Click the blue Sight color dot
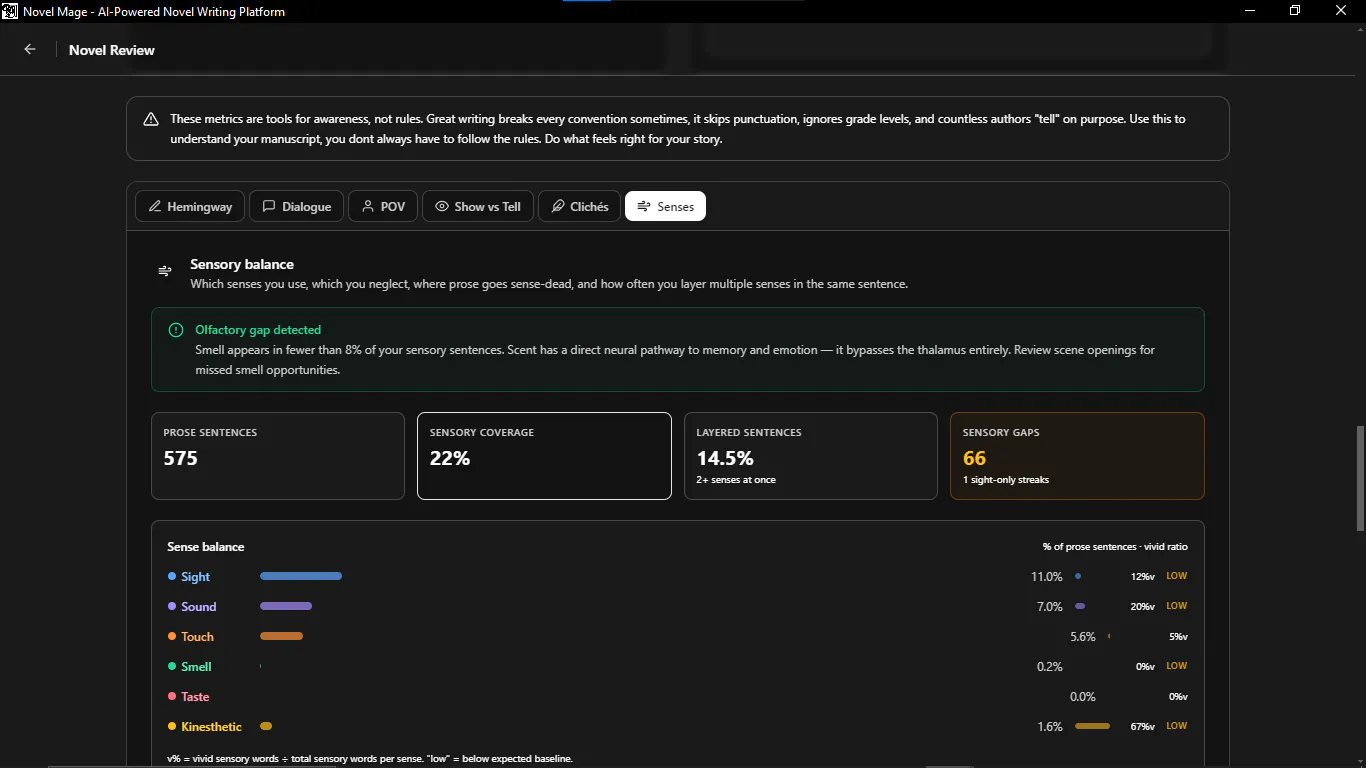This screenshot has width=1366, height=768. (172, 577)
